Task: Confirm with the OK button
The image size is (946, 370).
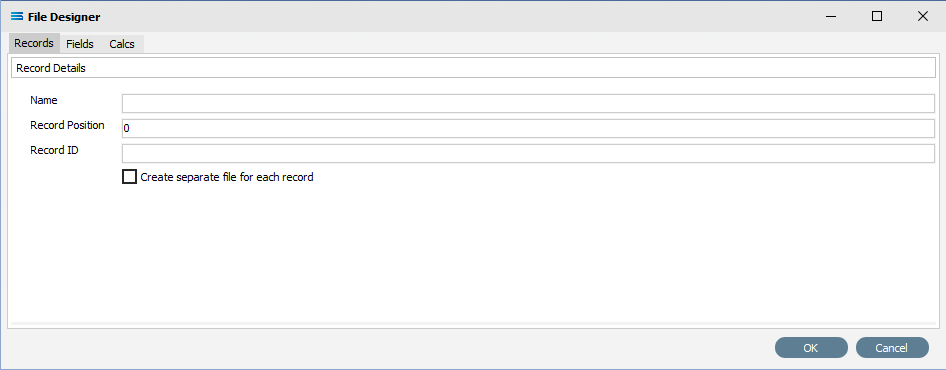Action: (811, 348)
